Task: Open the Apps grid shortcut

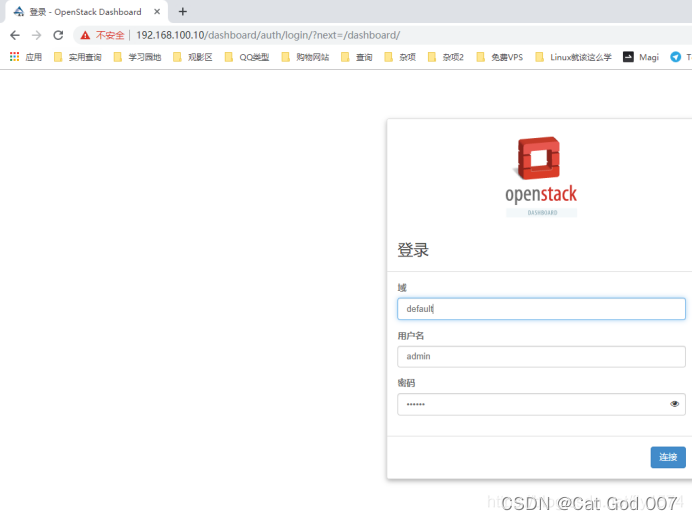Action: click(x=26, y=57)
